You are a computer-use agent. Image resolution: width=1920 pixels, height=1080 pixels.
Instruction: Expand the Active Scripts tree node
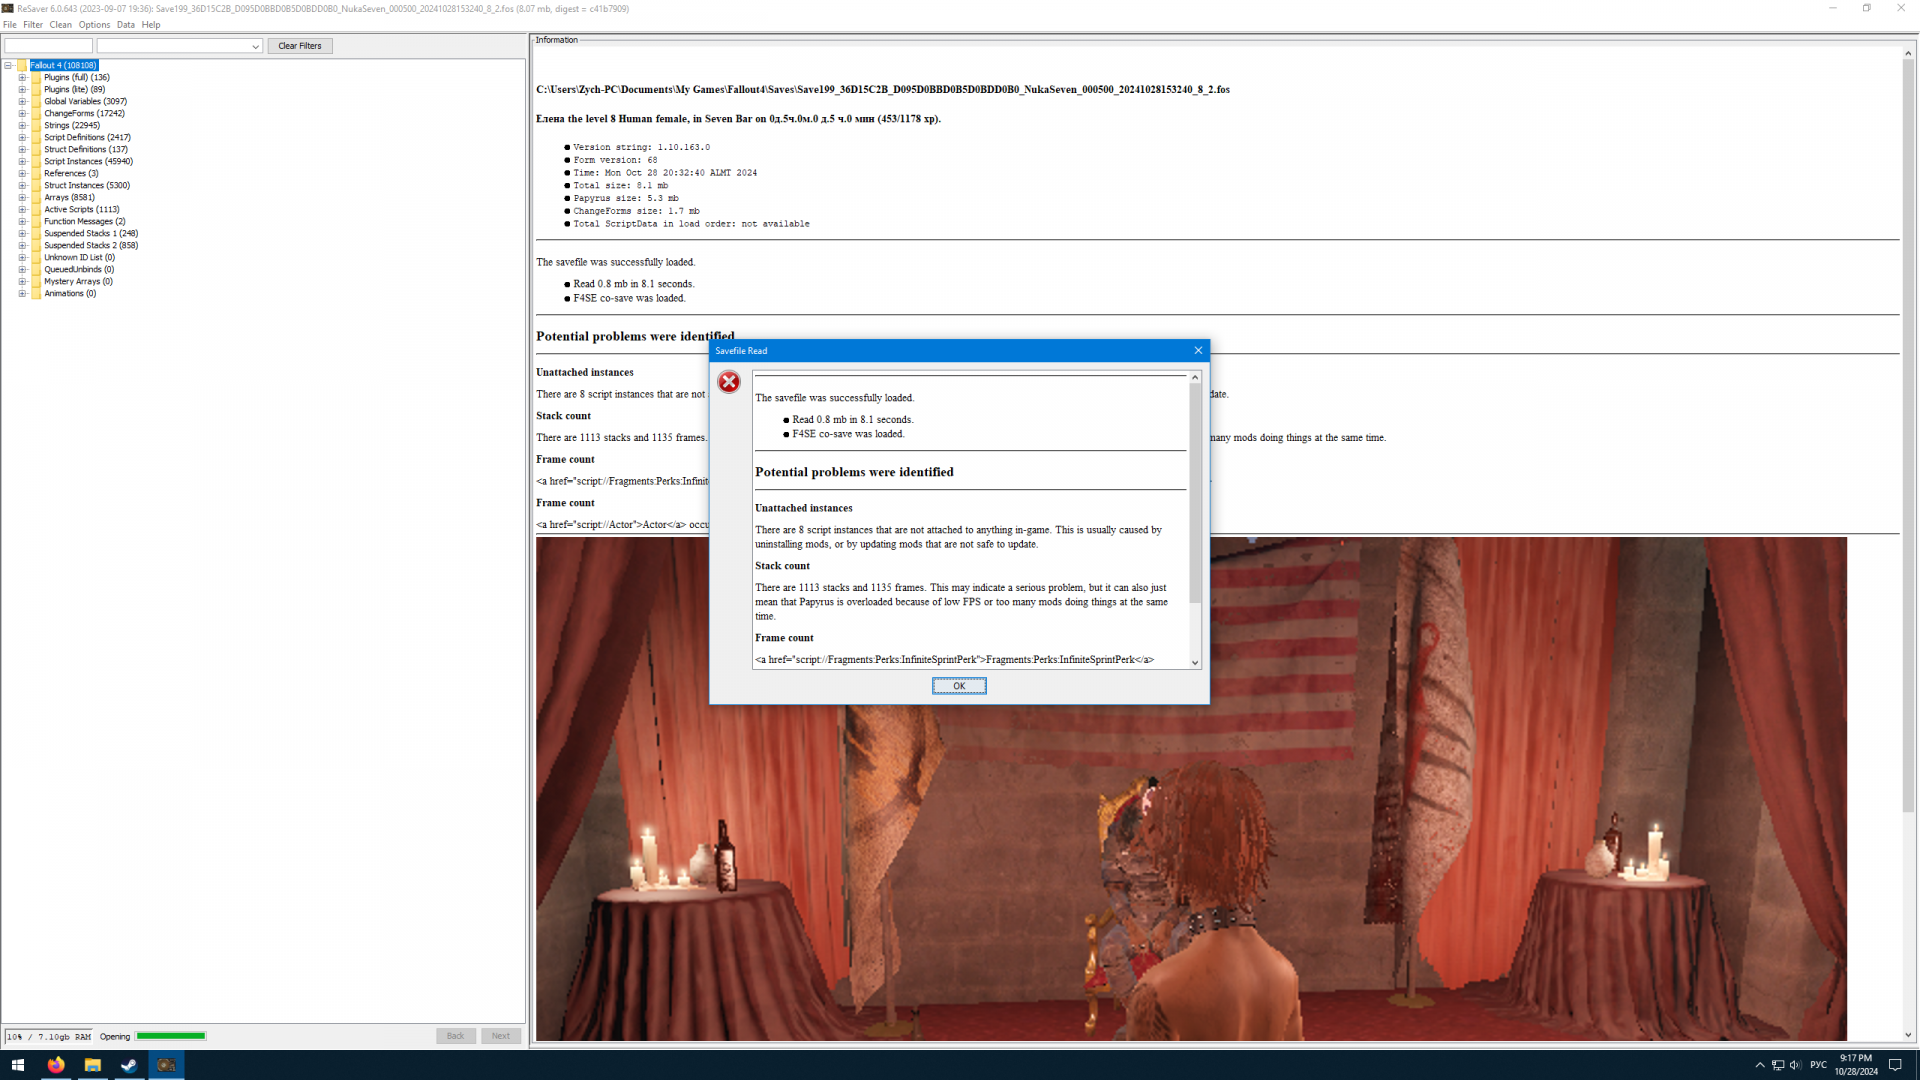[22, 210]
